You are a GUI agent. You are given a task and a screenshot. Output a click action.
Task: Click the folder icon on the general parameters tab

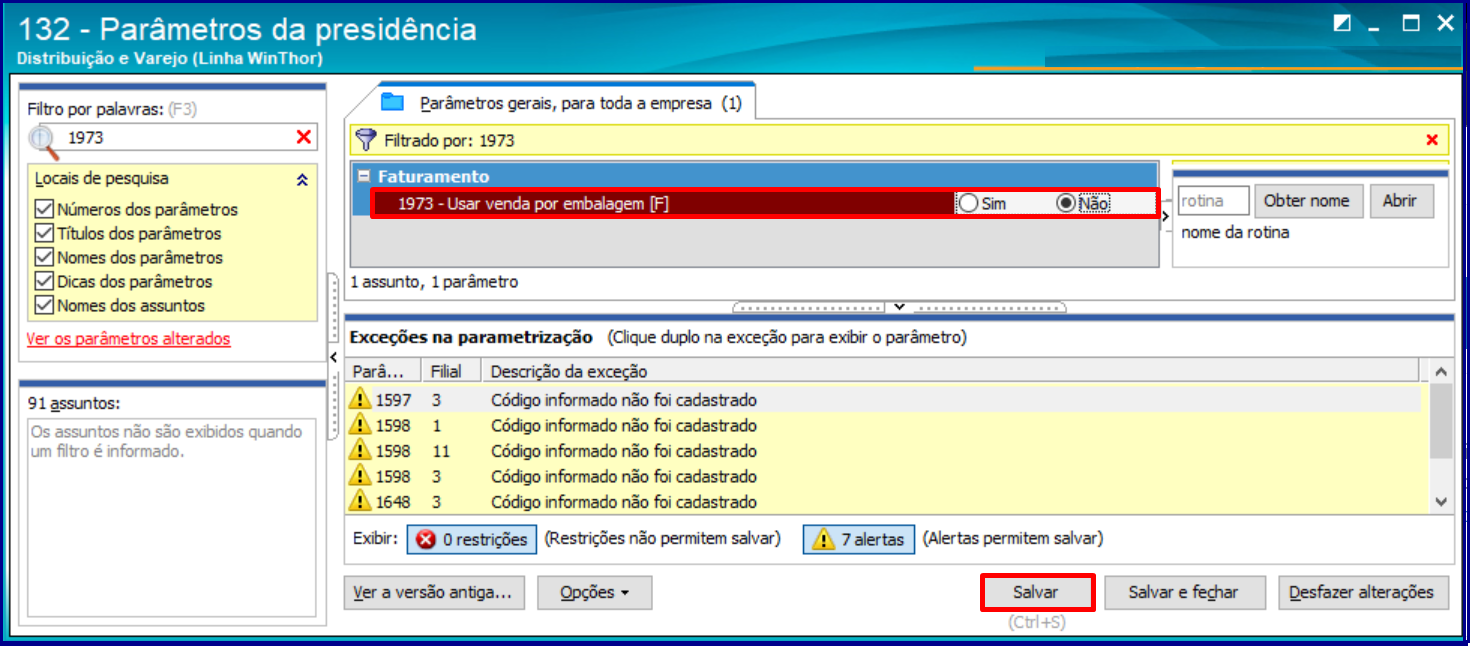tap(392, 102)
